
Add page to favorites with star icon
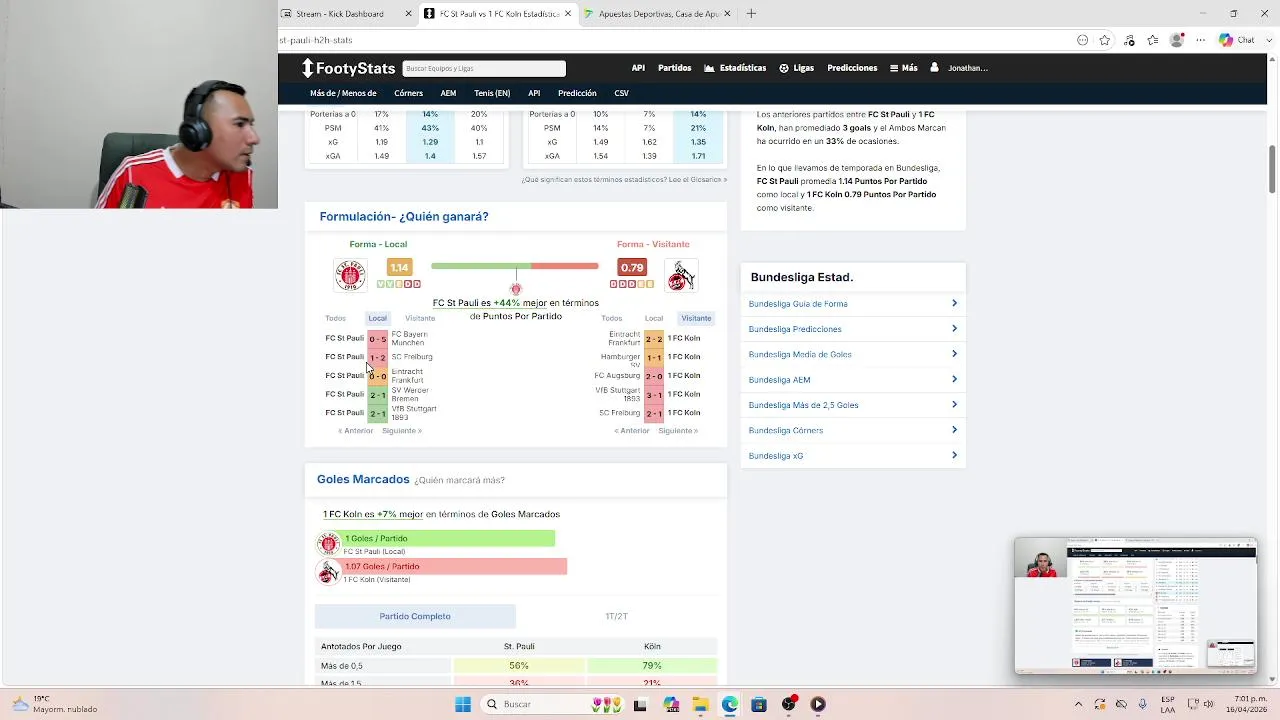pos(1105,40)
